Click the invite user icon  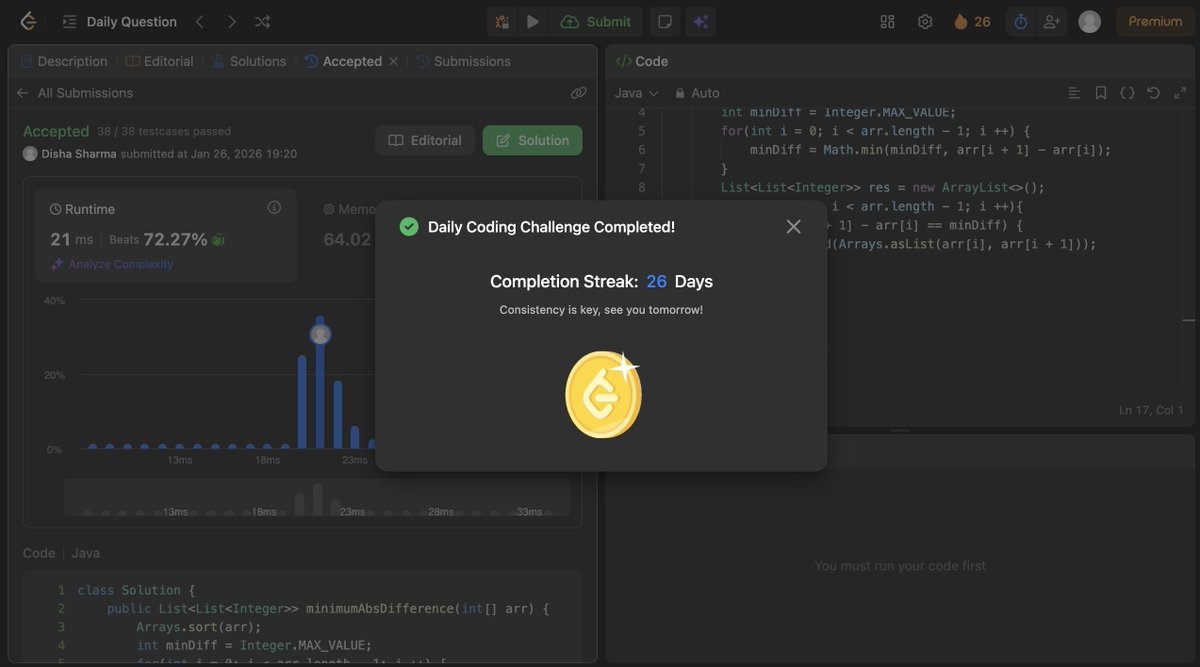pyautogui.click(x=1051, y=21)
